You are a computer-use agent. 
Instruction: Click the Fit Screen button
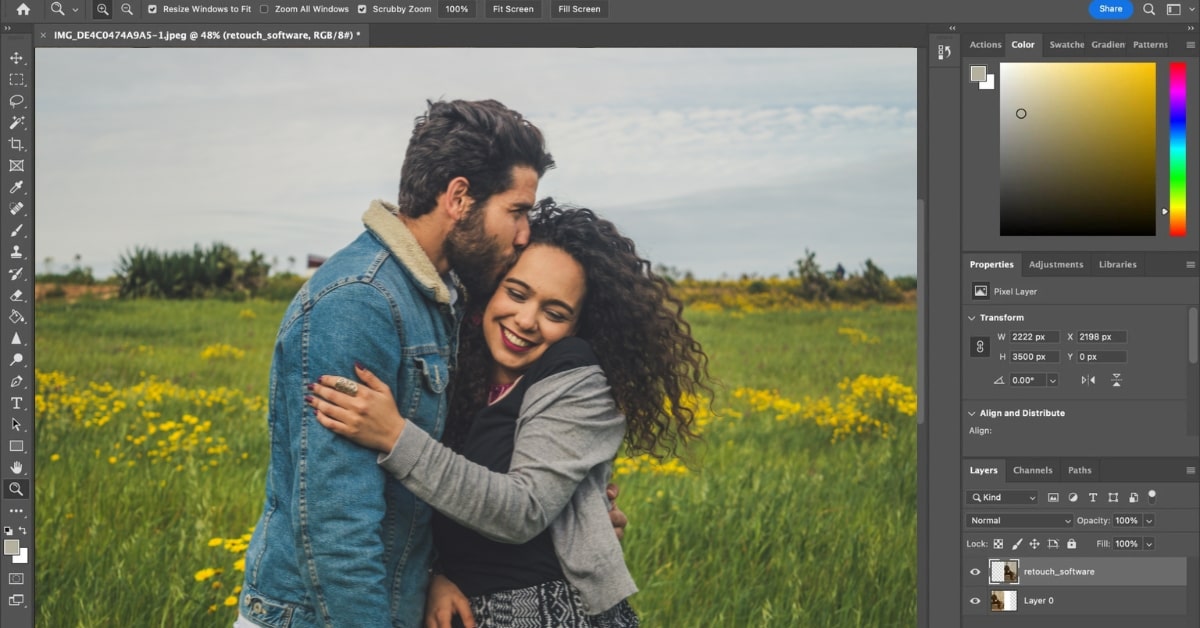[513, 9]
